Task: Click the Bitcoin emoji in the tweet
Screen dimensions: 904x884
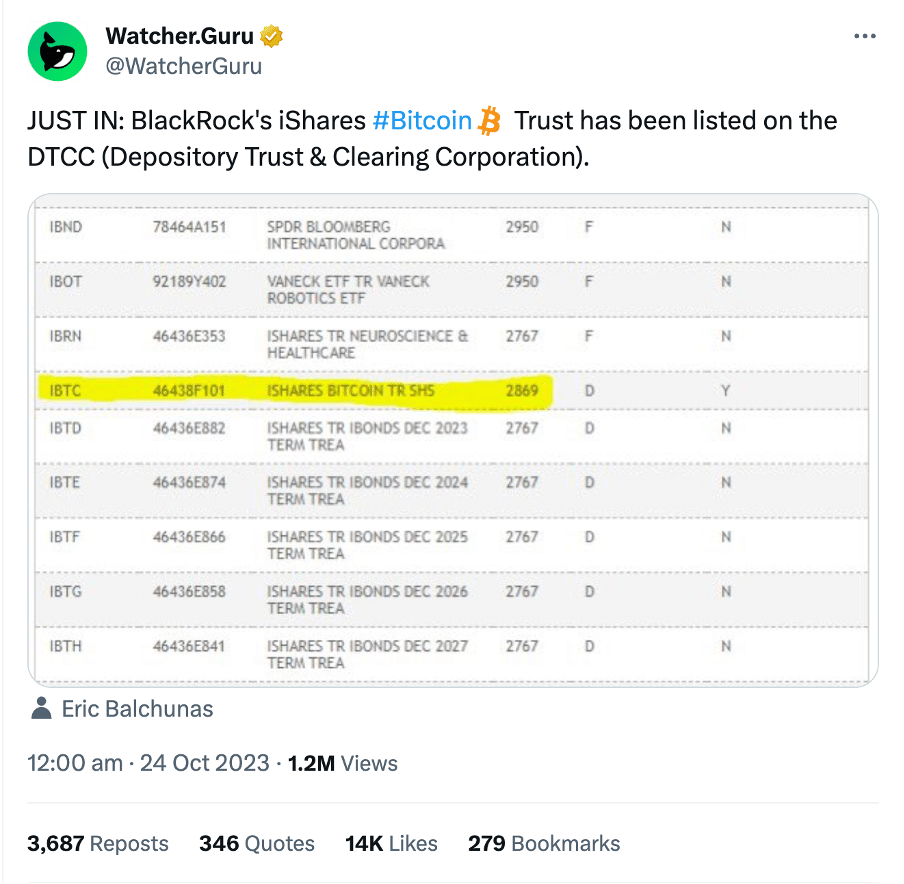Action: pos(489,119)
